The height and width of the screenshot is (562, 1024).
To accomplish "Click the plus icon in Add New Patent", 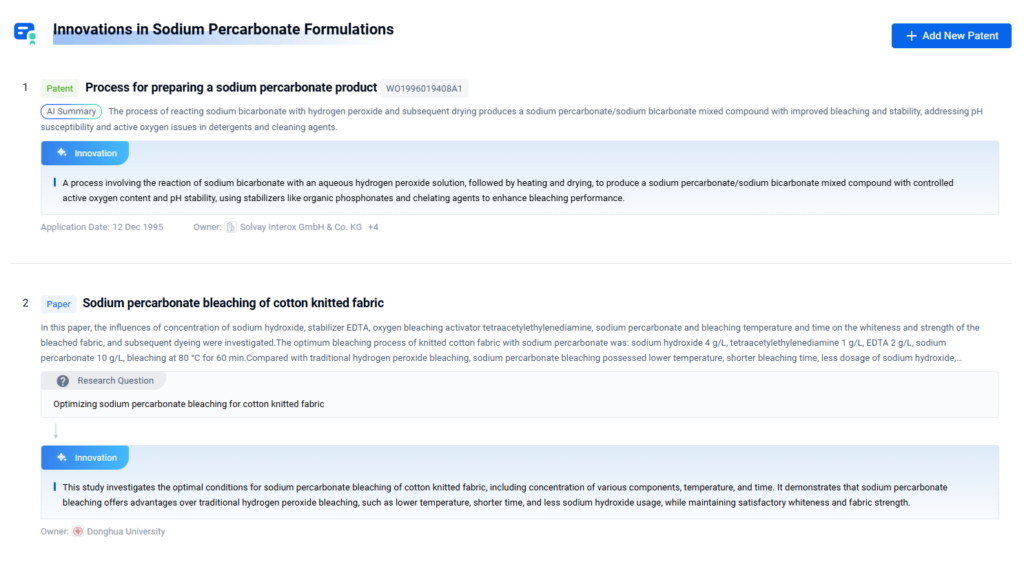I will click(911, 36).
